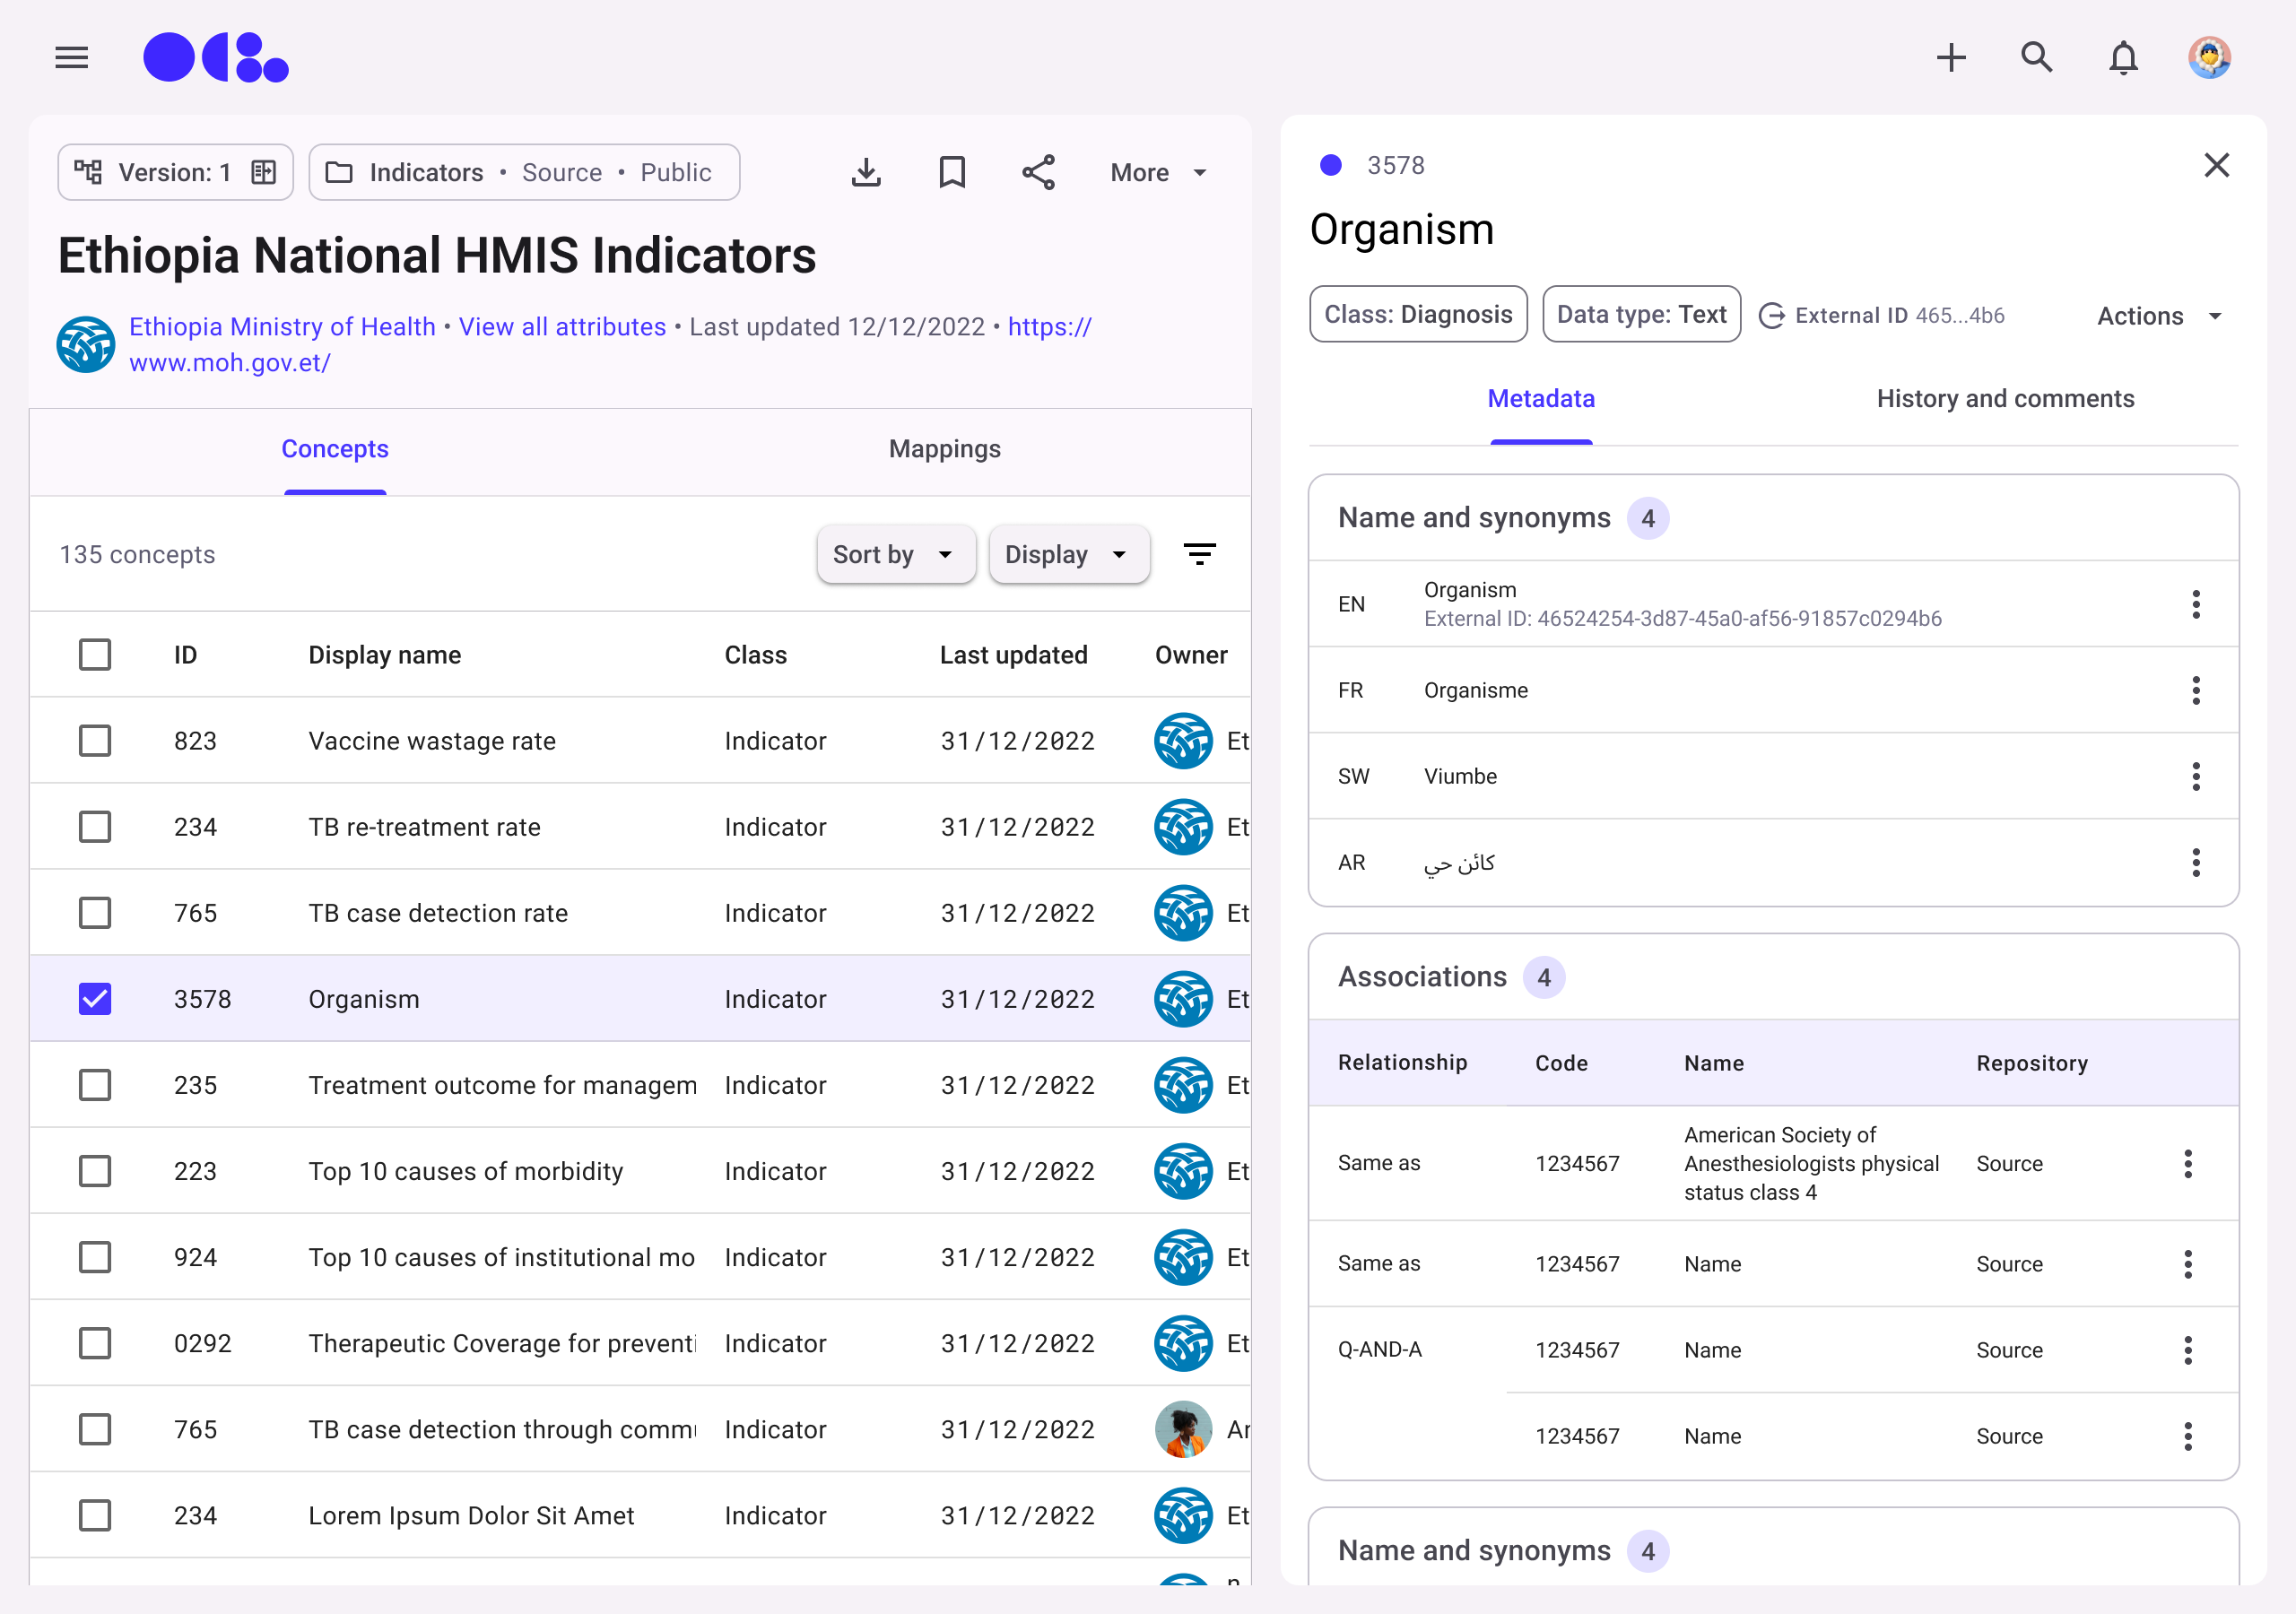Open the hamburger navigation menu
Image resolution: width=2296 pixels, height=1614 pixels.
coord(71,57)
